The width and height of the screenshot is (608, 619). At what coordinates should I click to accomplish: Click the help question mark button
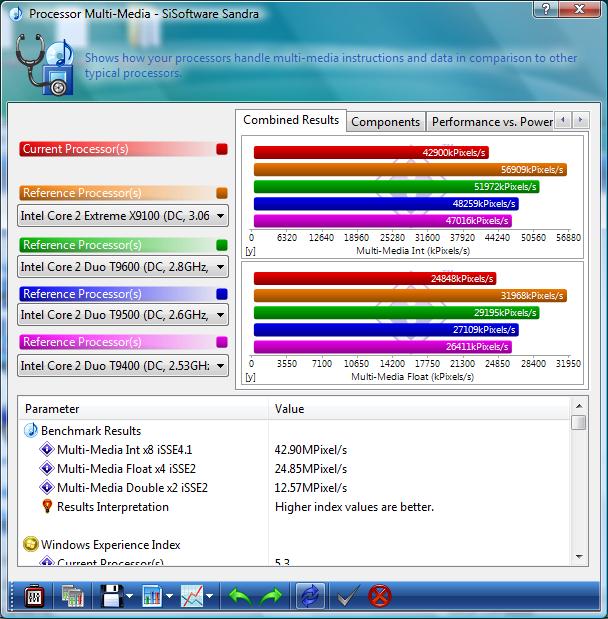click(x=546, y=9)
